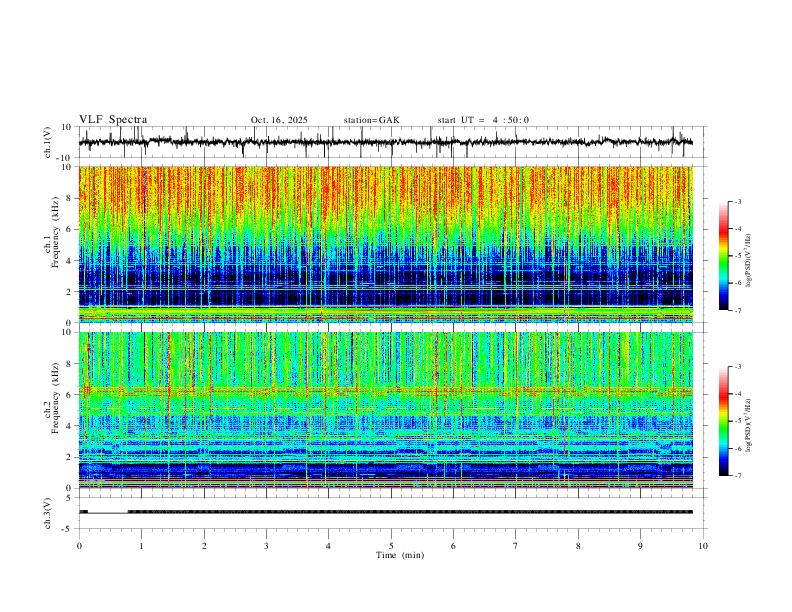Click time axis tick label '10'

703,546
